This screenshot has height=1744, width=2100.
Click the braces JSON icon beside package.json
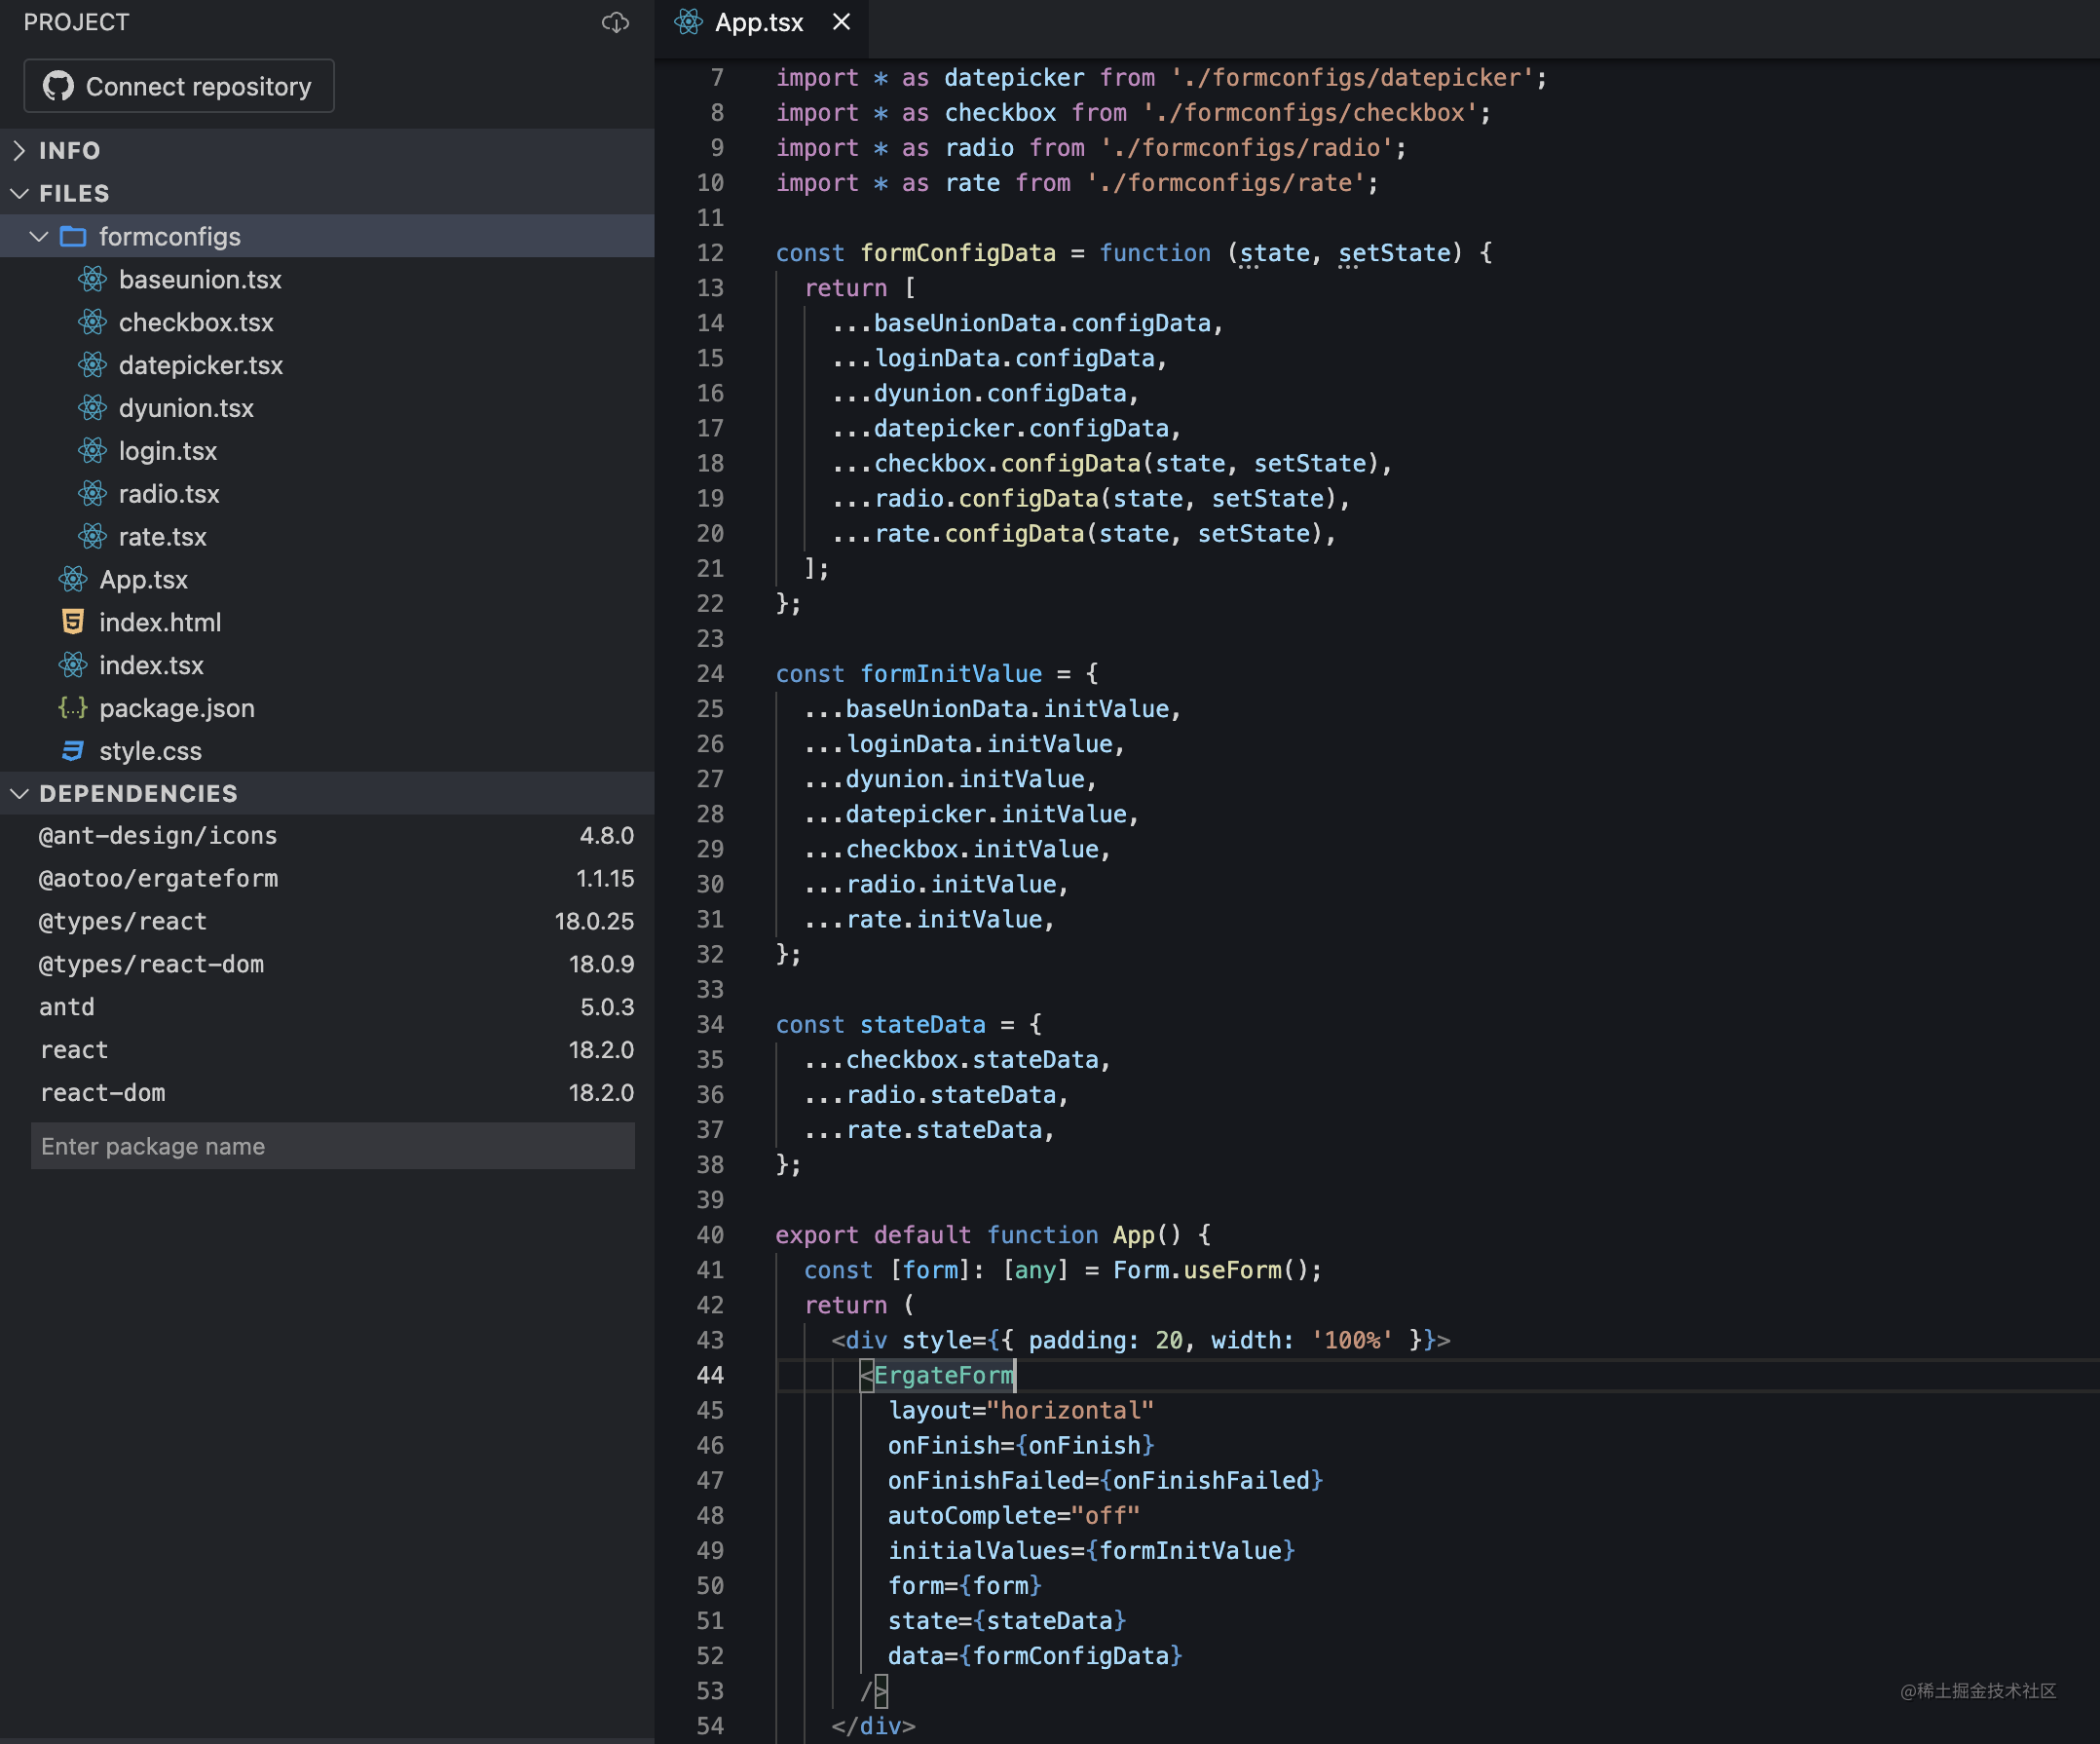(73, 708)
